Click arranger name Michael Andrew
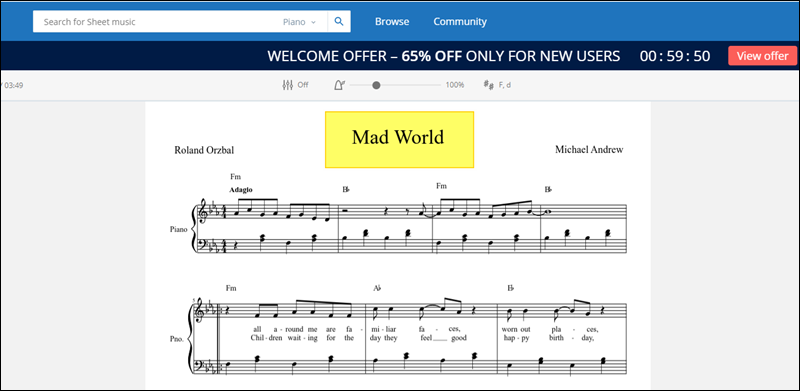The image size is (800, 391). click(589, 150)
